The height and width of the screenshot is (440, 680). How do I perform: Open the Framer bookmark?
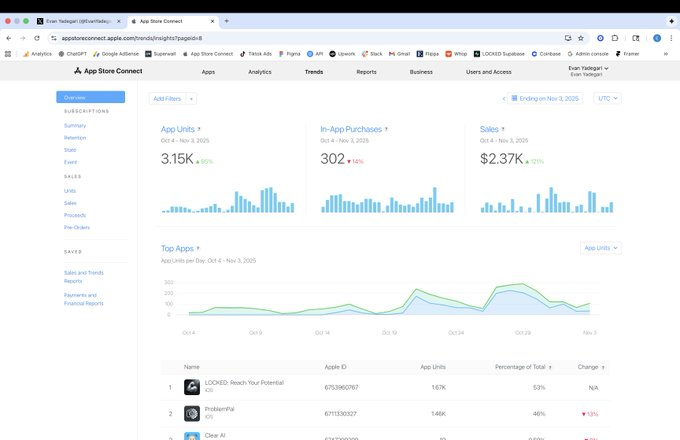point(627,54)
